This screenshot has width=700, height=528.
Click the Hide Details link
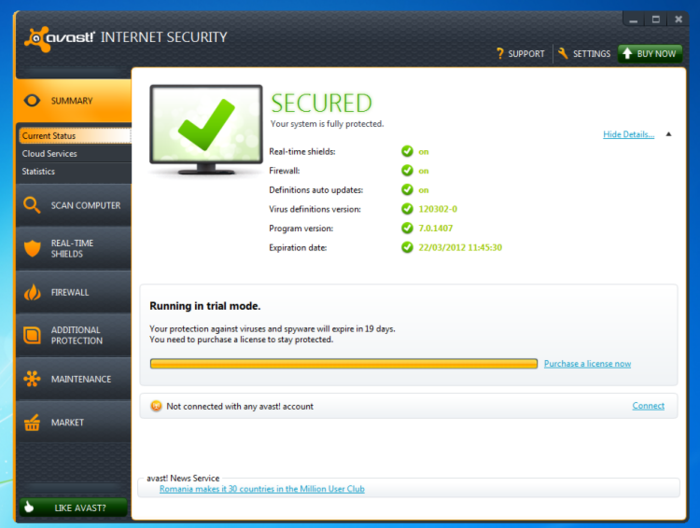click(629, 134)
